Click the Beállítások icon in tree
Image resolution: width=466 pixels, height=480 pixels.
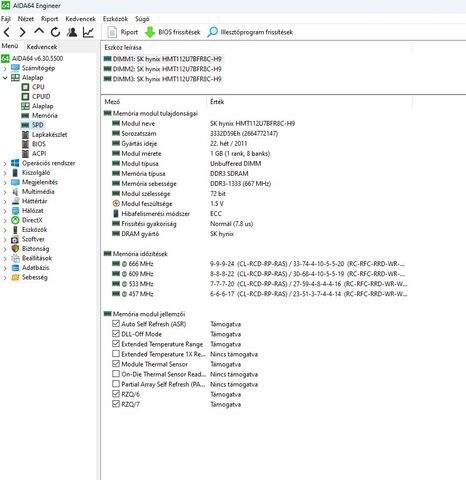point(15,258)
